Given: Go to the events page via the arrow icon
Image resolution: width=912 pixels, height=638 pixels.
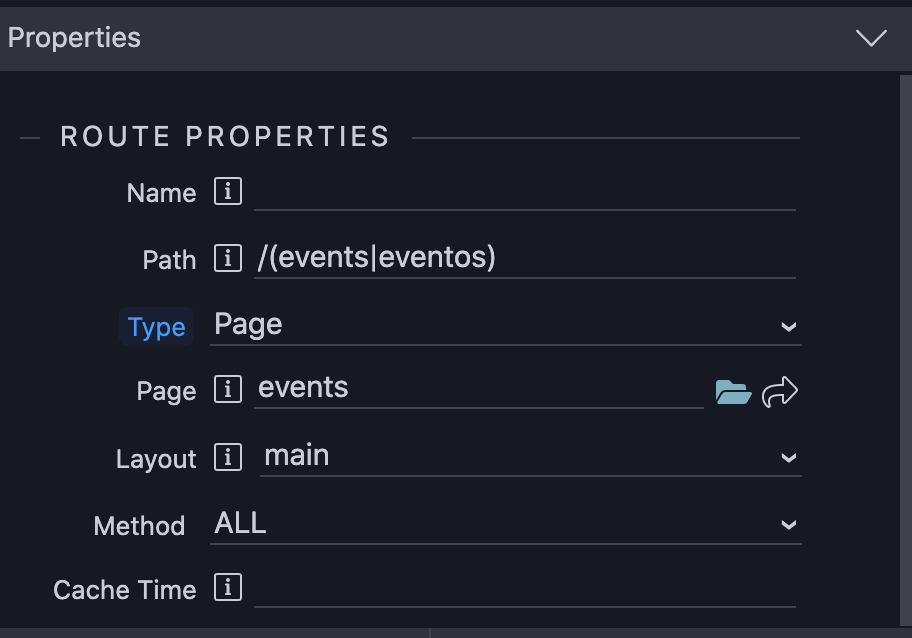Looking at the screenshot, I should click(x=780, y=392).
